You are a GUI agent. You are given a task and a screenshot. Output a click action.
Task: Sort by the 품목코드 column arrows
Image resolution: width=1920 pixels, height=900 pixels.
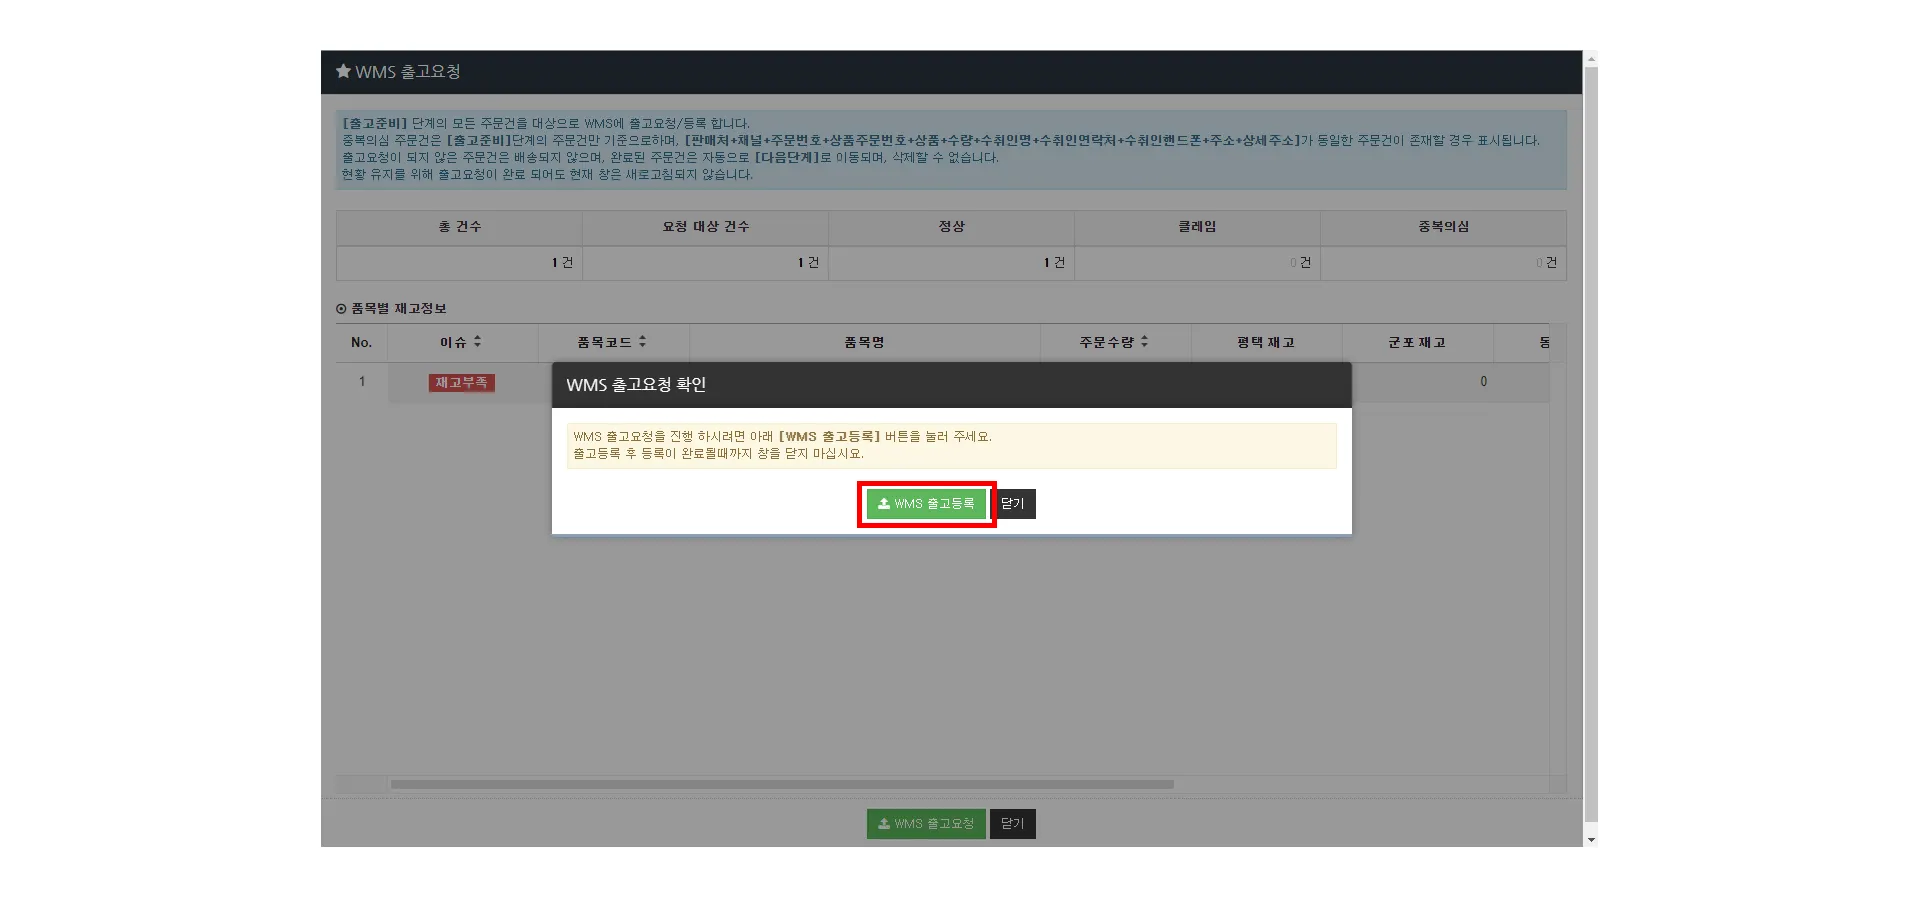(643, 342)
